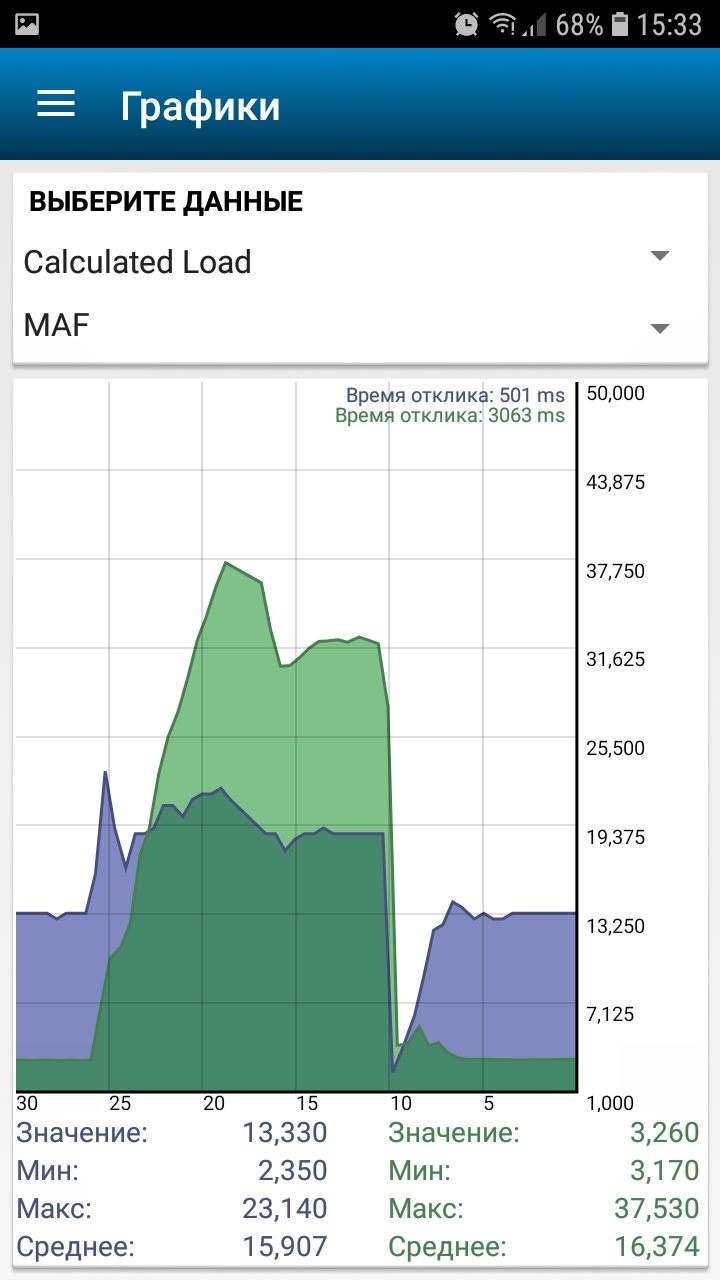Tap the Графики screen title

200,106
